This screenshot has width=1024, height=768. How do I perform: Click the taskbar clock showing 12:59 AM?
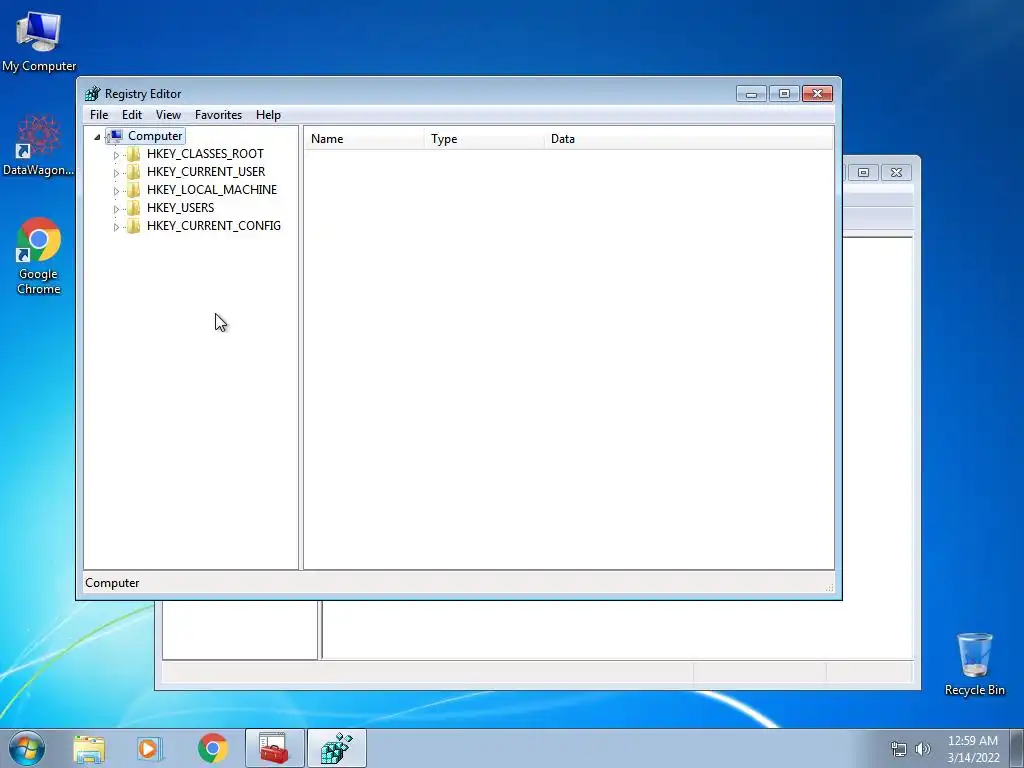973,748
